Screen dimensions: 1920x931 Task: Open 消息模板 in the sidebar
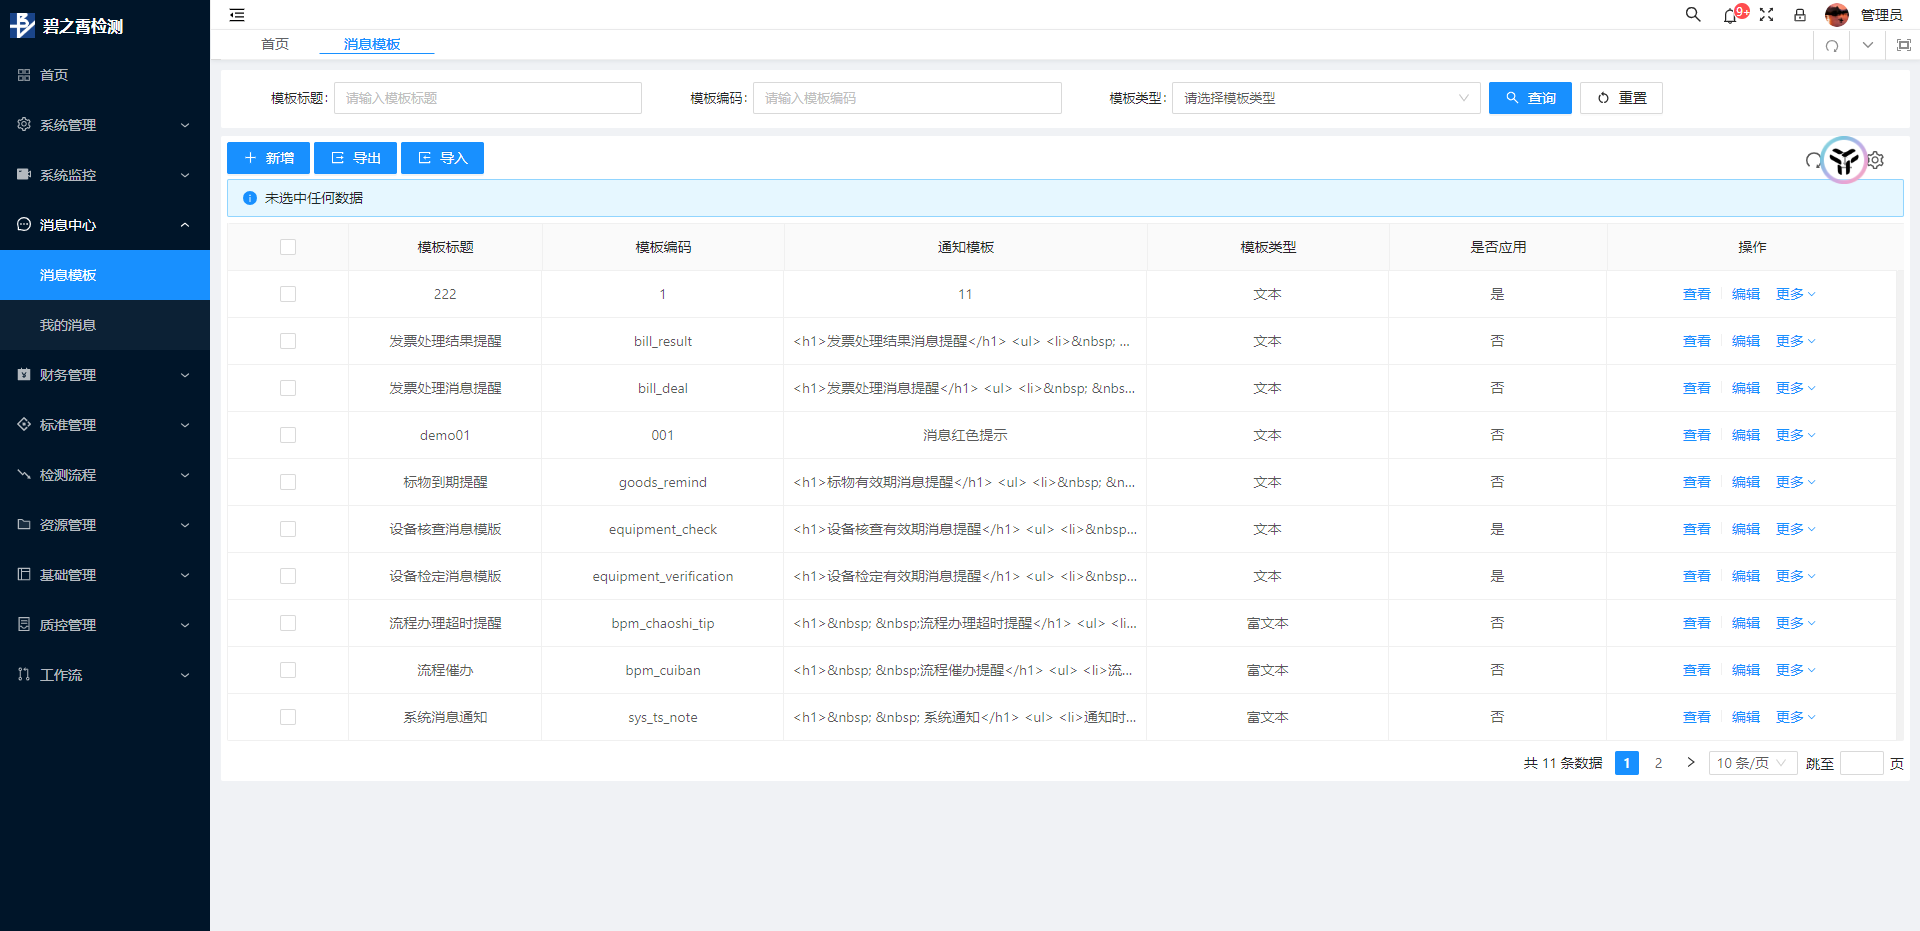pos(105,275)
